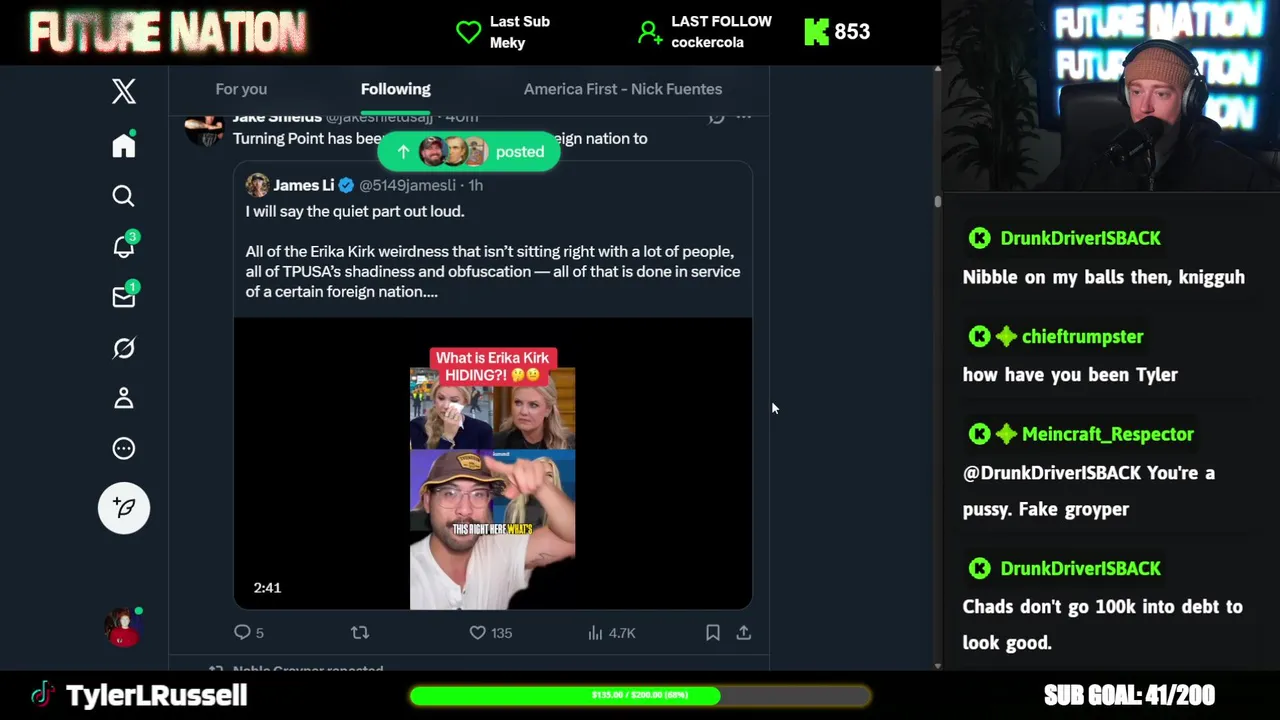
Task: Open reply comments showing 5
Action: [249, 633]
